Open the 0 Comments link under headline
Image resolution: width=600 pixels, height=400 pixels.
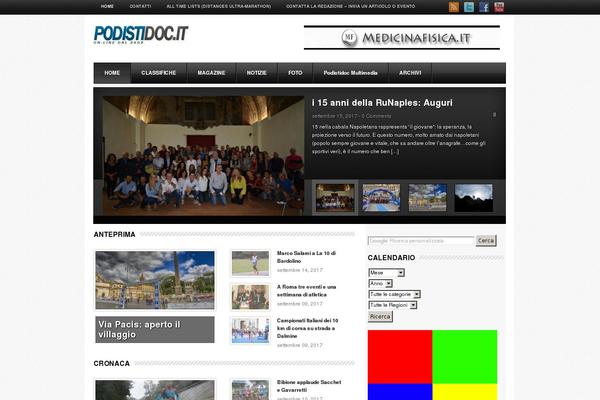[376, 116]
